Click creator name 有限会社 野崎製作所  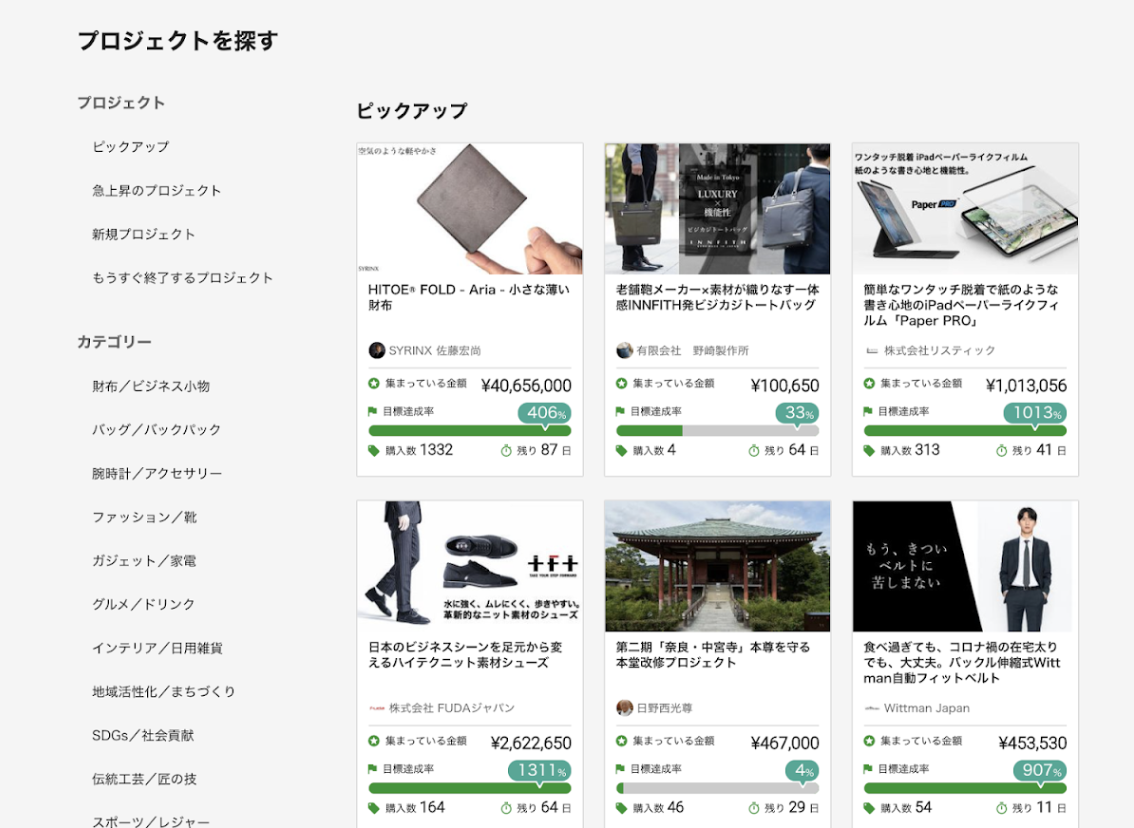click(692, 351)
